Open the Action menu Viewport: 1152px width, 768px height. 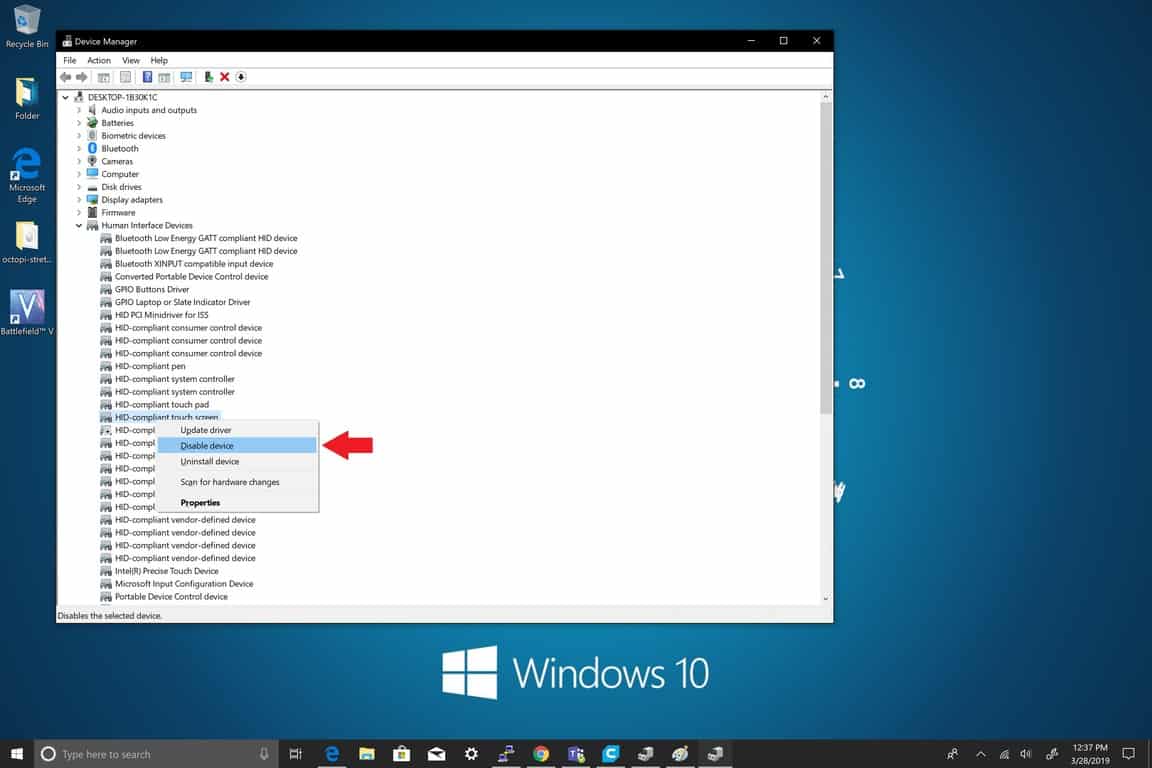[x=98, y=60]
